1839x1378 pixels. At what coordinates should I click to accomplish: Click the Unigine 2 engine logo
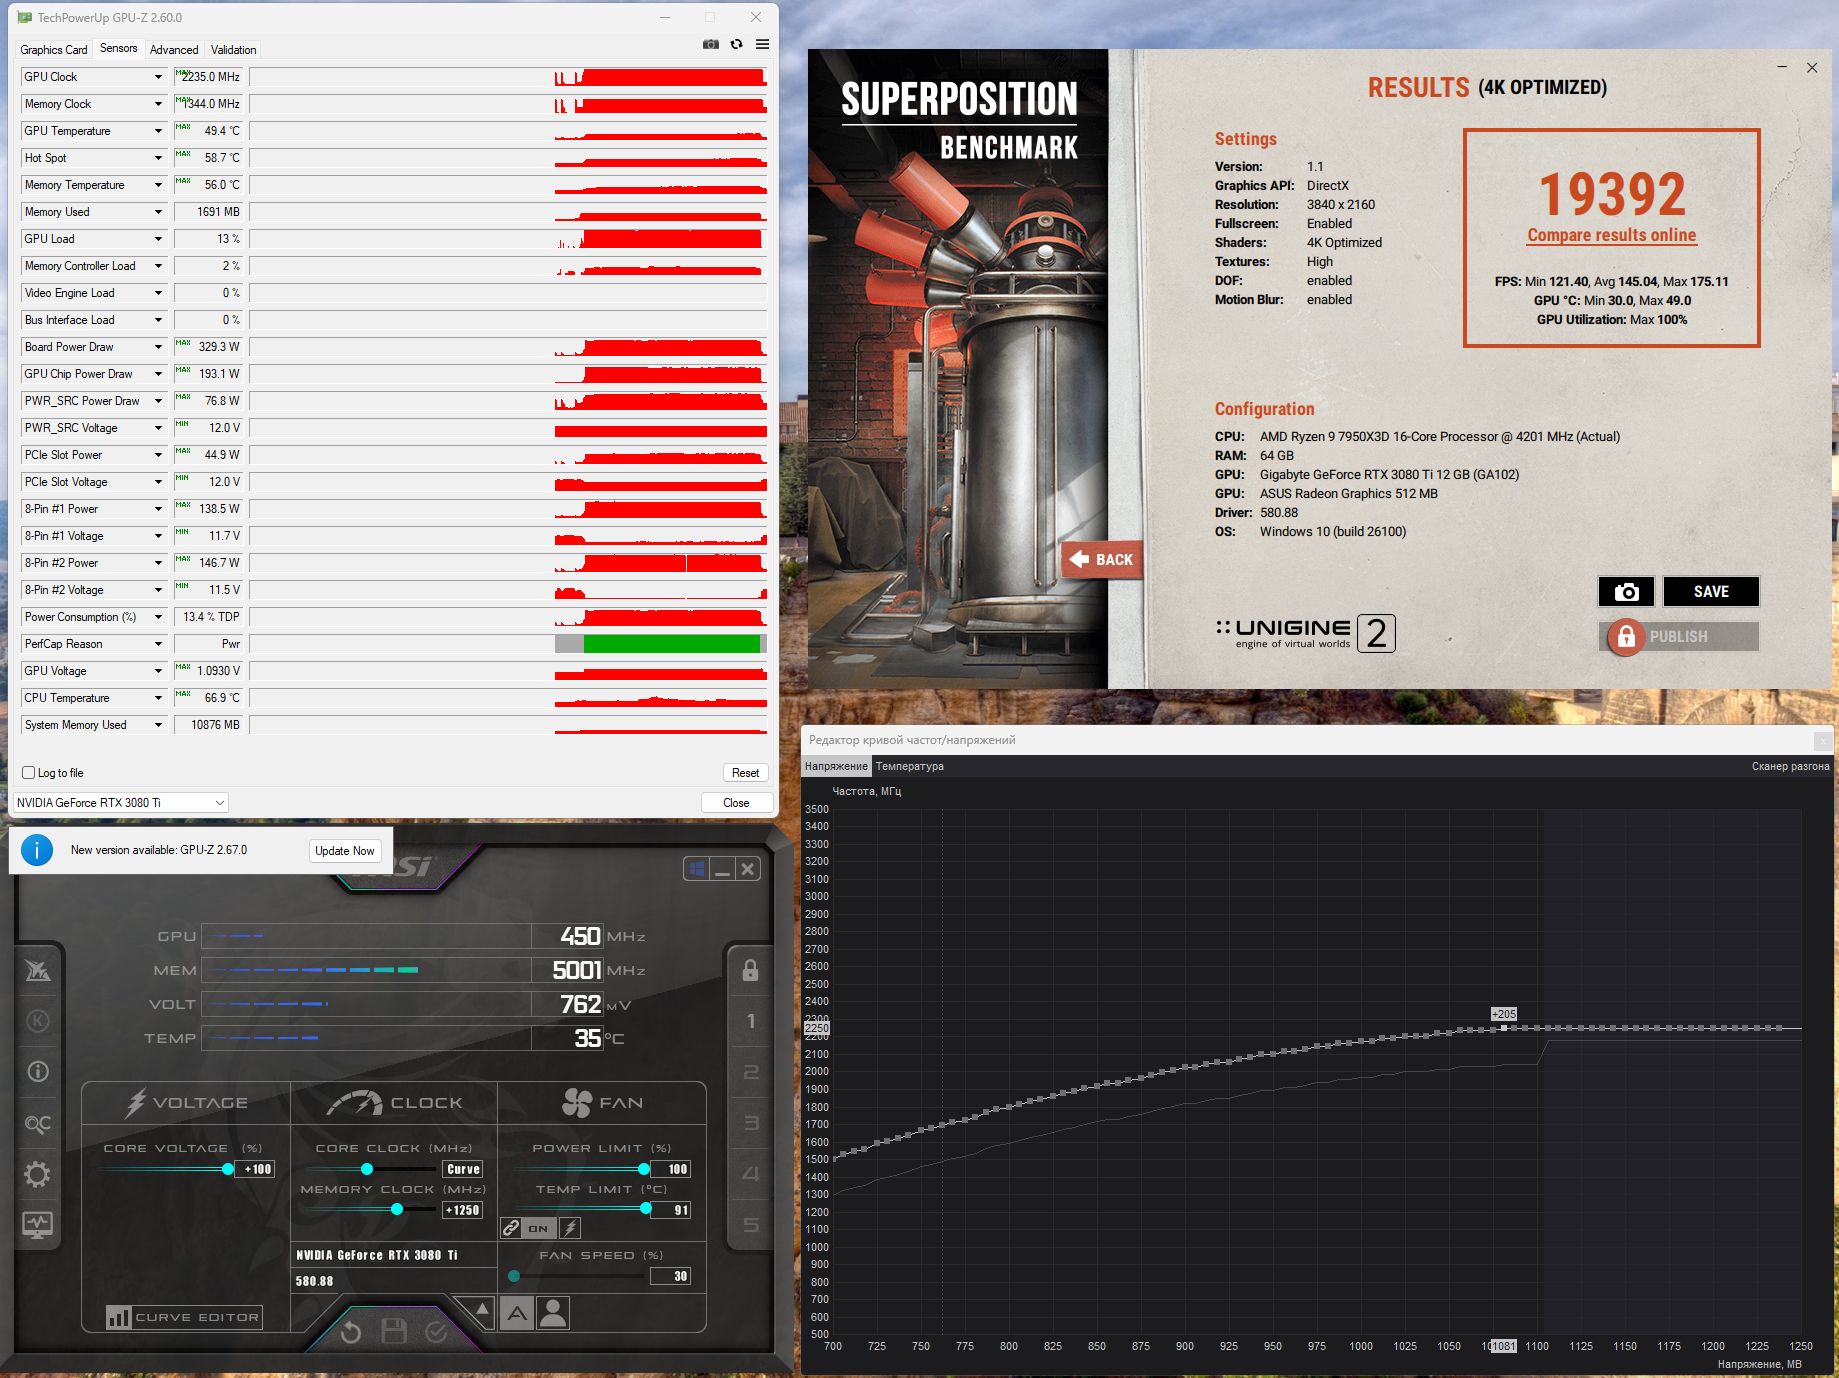coord(1305,633)
